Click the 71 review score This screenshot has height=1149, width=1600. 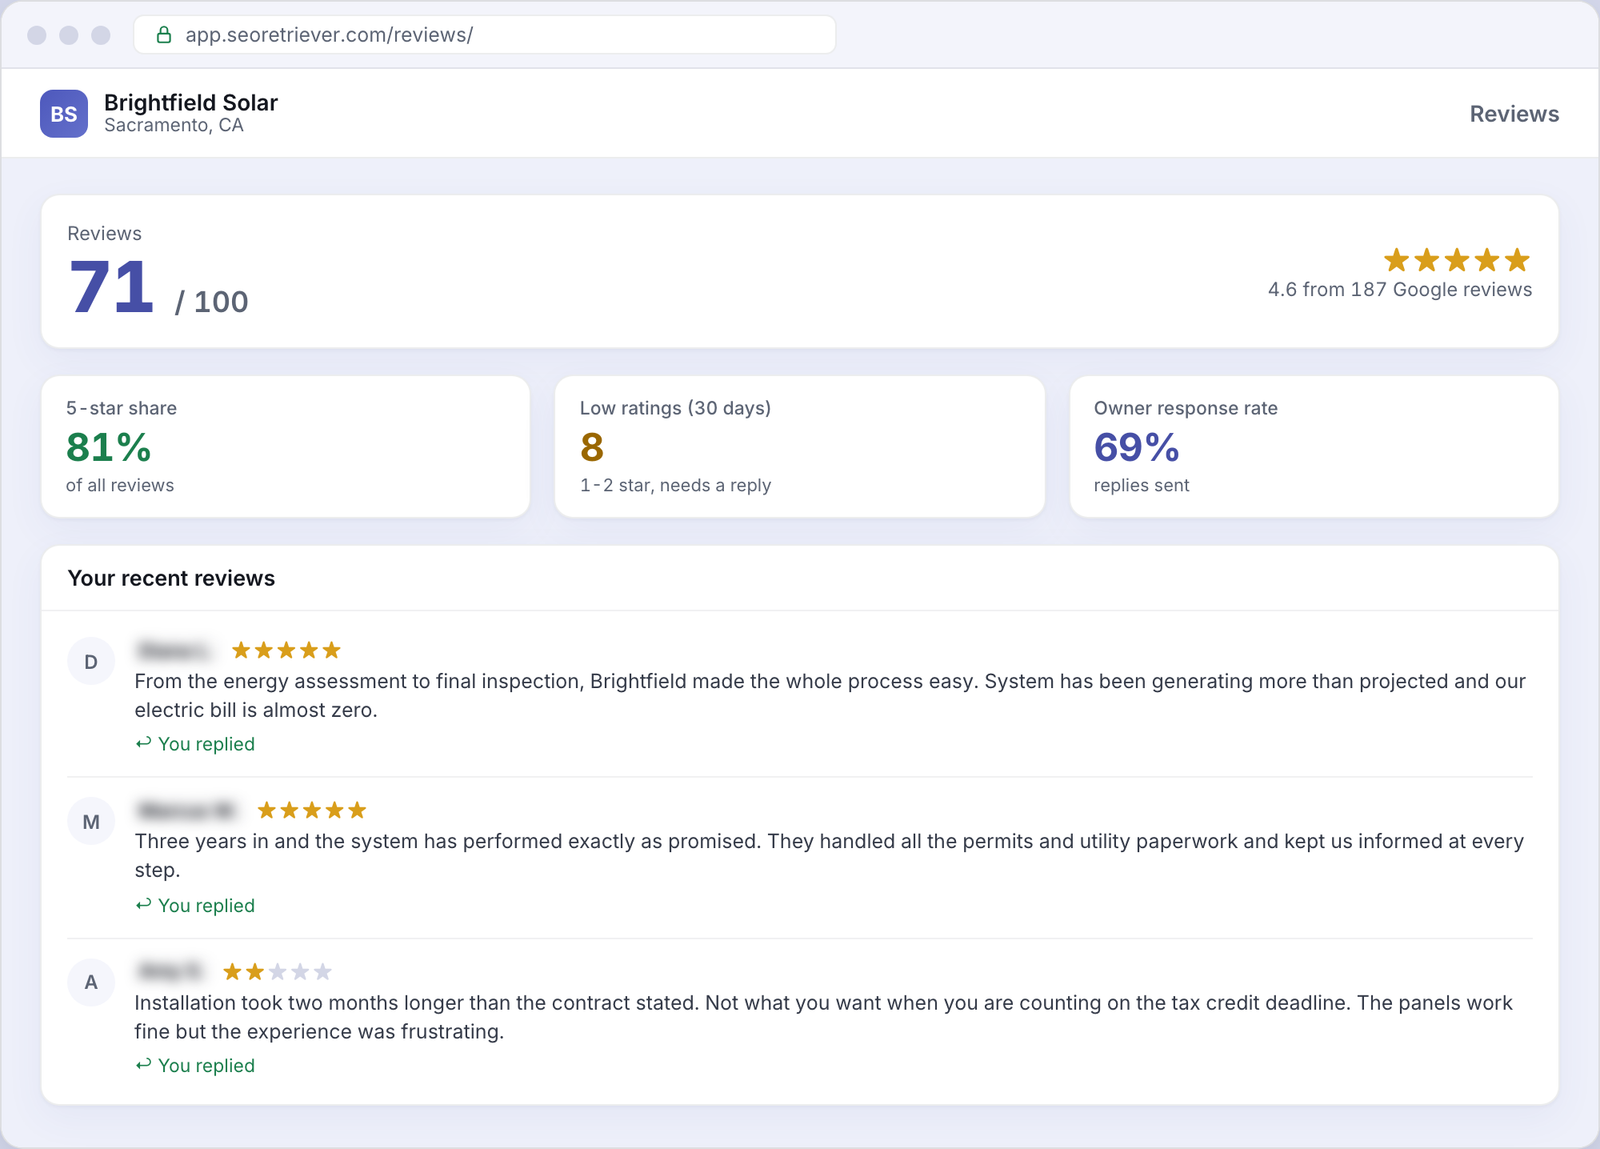pos(111,287)
